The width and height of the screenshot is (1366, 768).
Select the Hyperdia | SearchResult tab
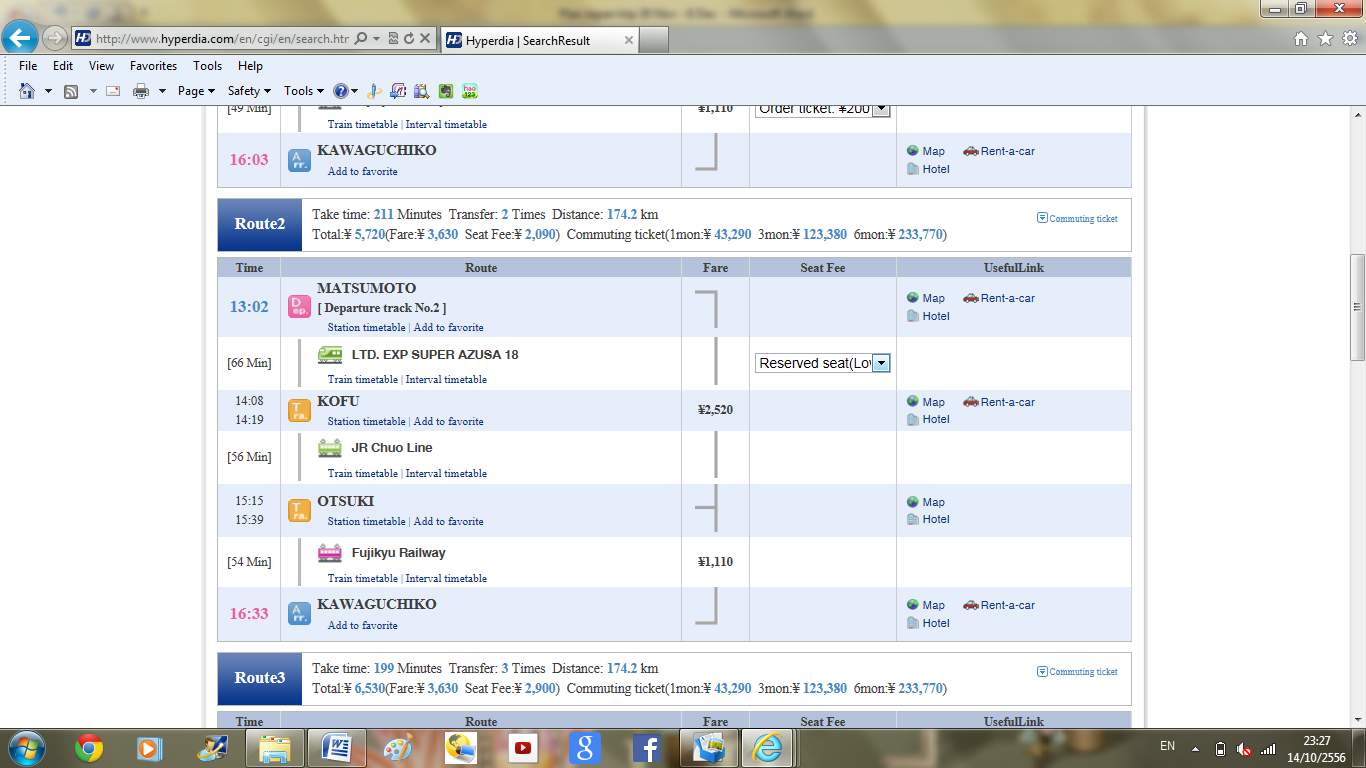(539, 40)
